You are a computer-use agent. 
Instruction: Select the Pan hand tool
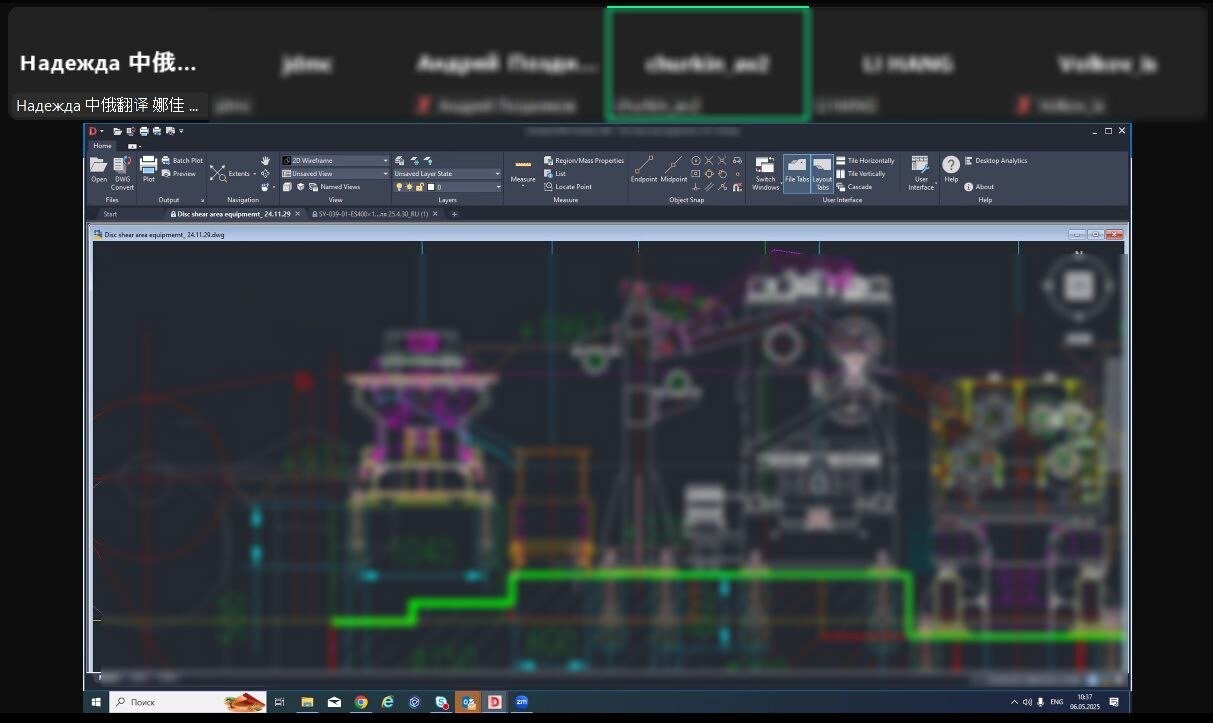click(265, 160)
